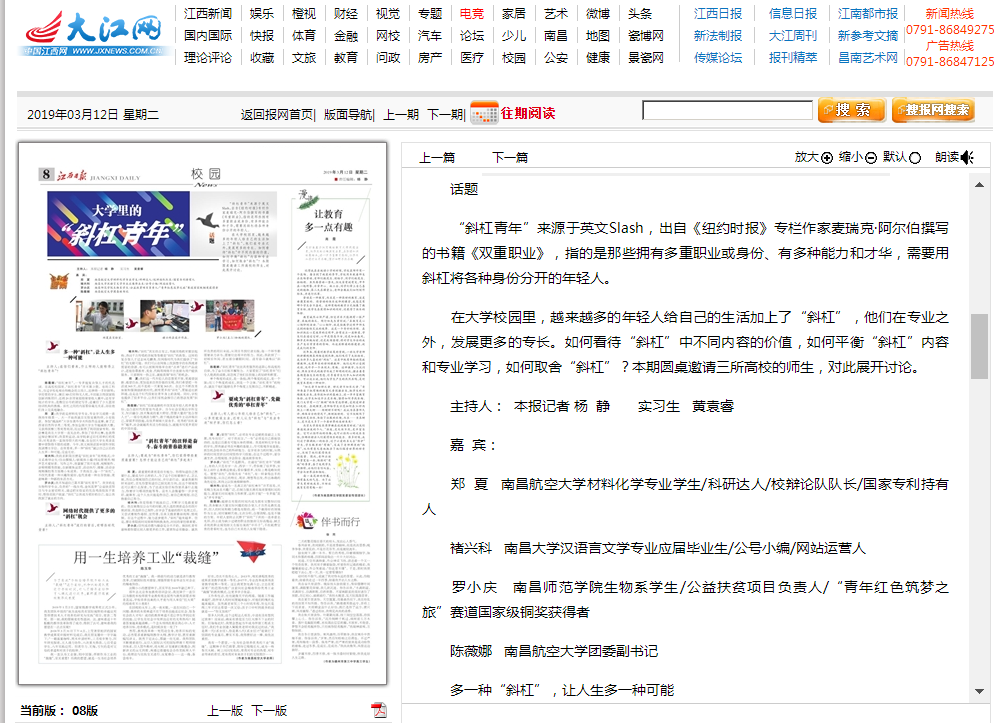994x723 pixels.
Task: Click the scroll down arrow in article pane
Action: (x=979, y=691)
